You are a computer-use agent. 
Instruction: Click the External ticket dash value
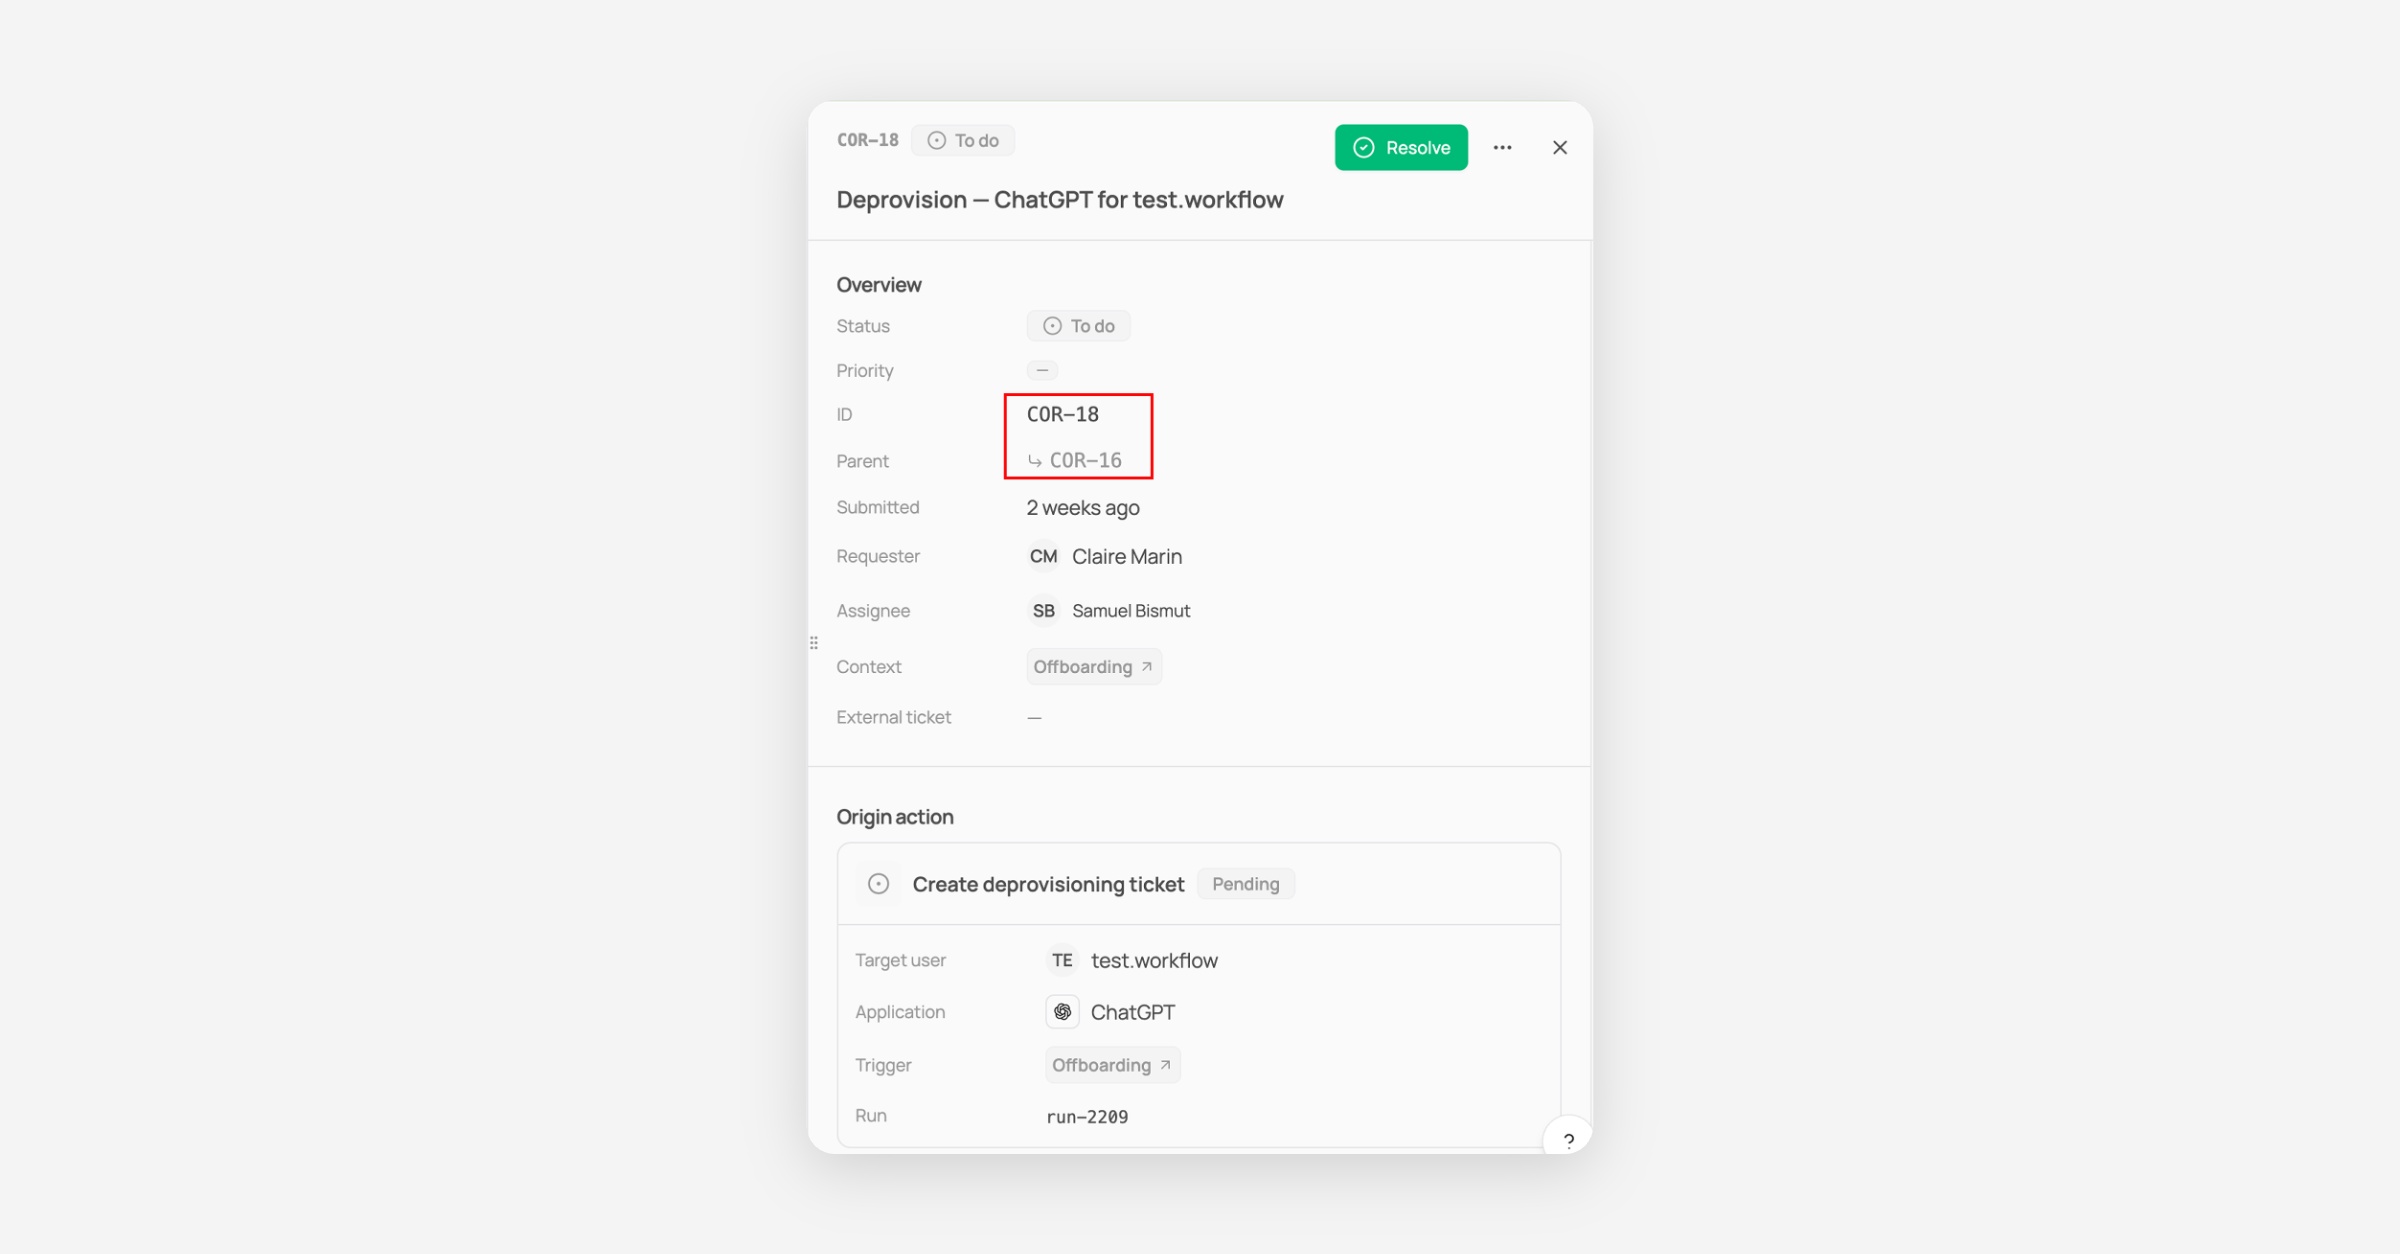[1034, 717]
